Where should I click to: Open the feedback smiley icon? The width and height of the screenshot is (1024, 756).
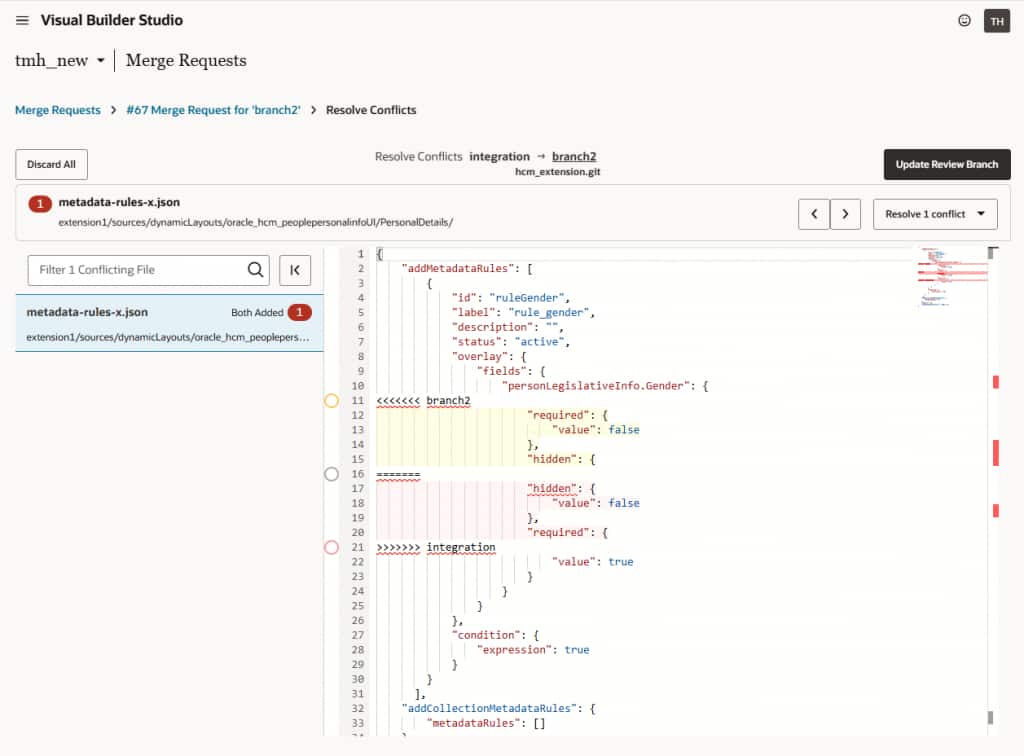pos(964,20)
